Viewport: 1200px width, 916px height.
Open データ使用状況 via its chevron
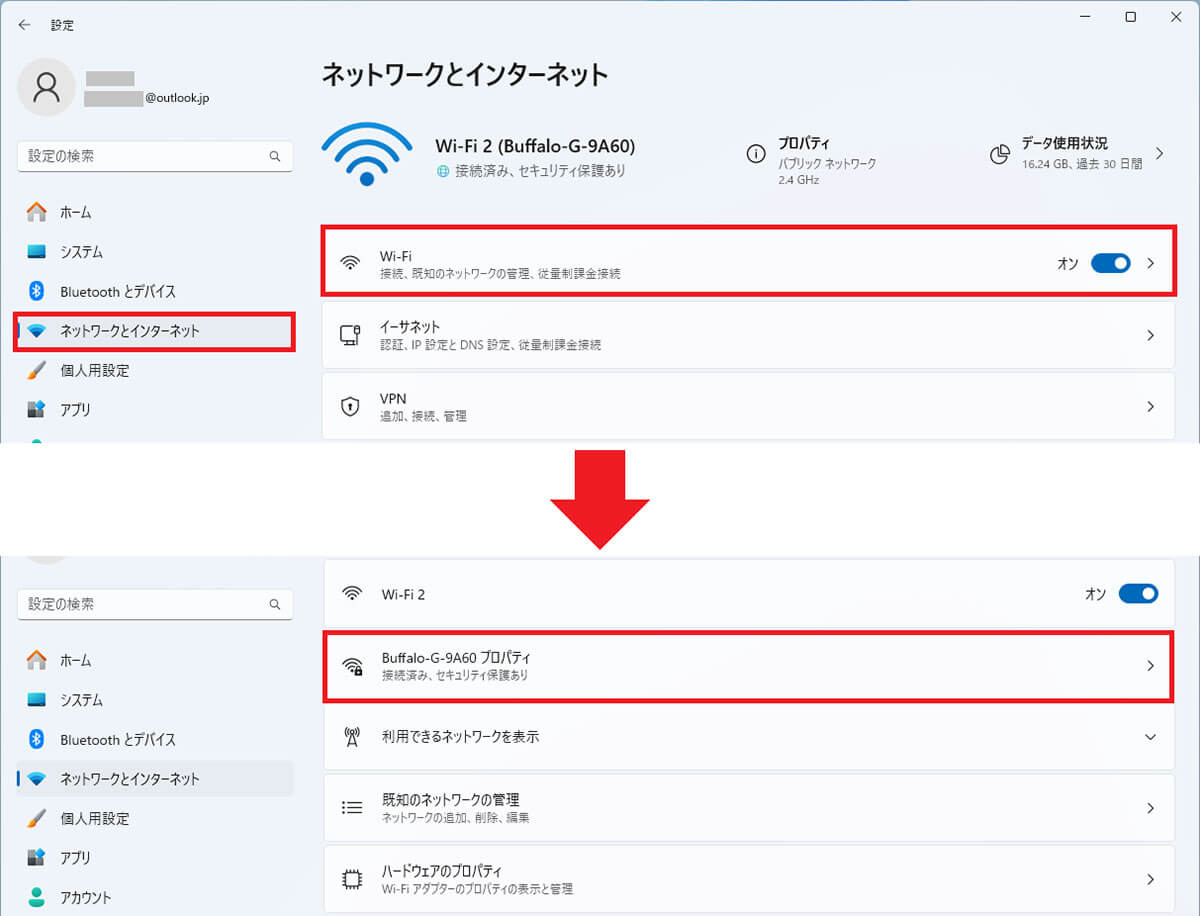click(x=1159, y=153)
